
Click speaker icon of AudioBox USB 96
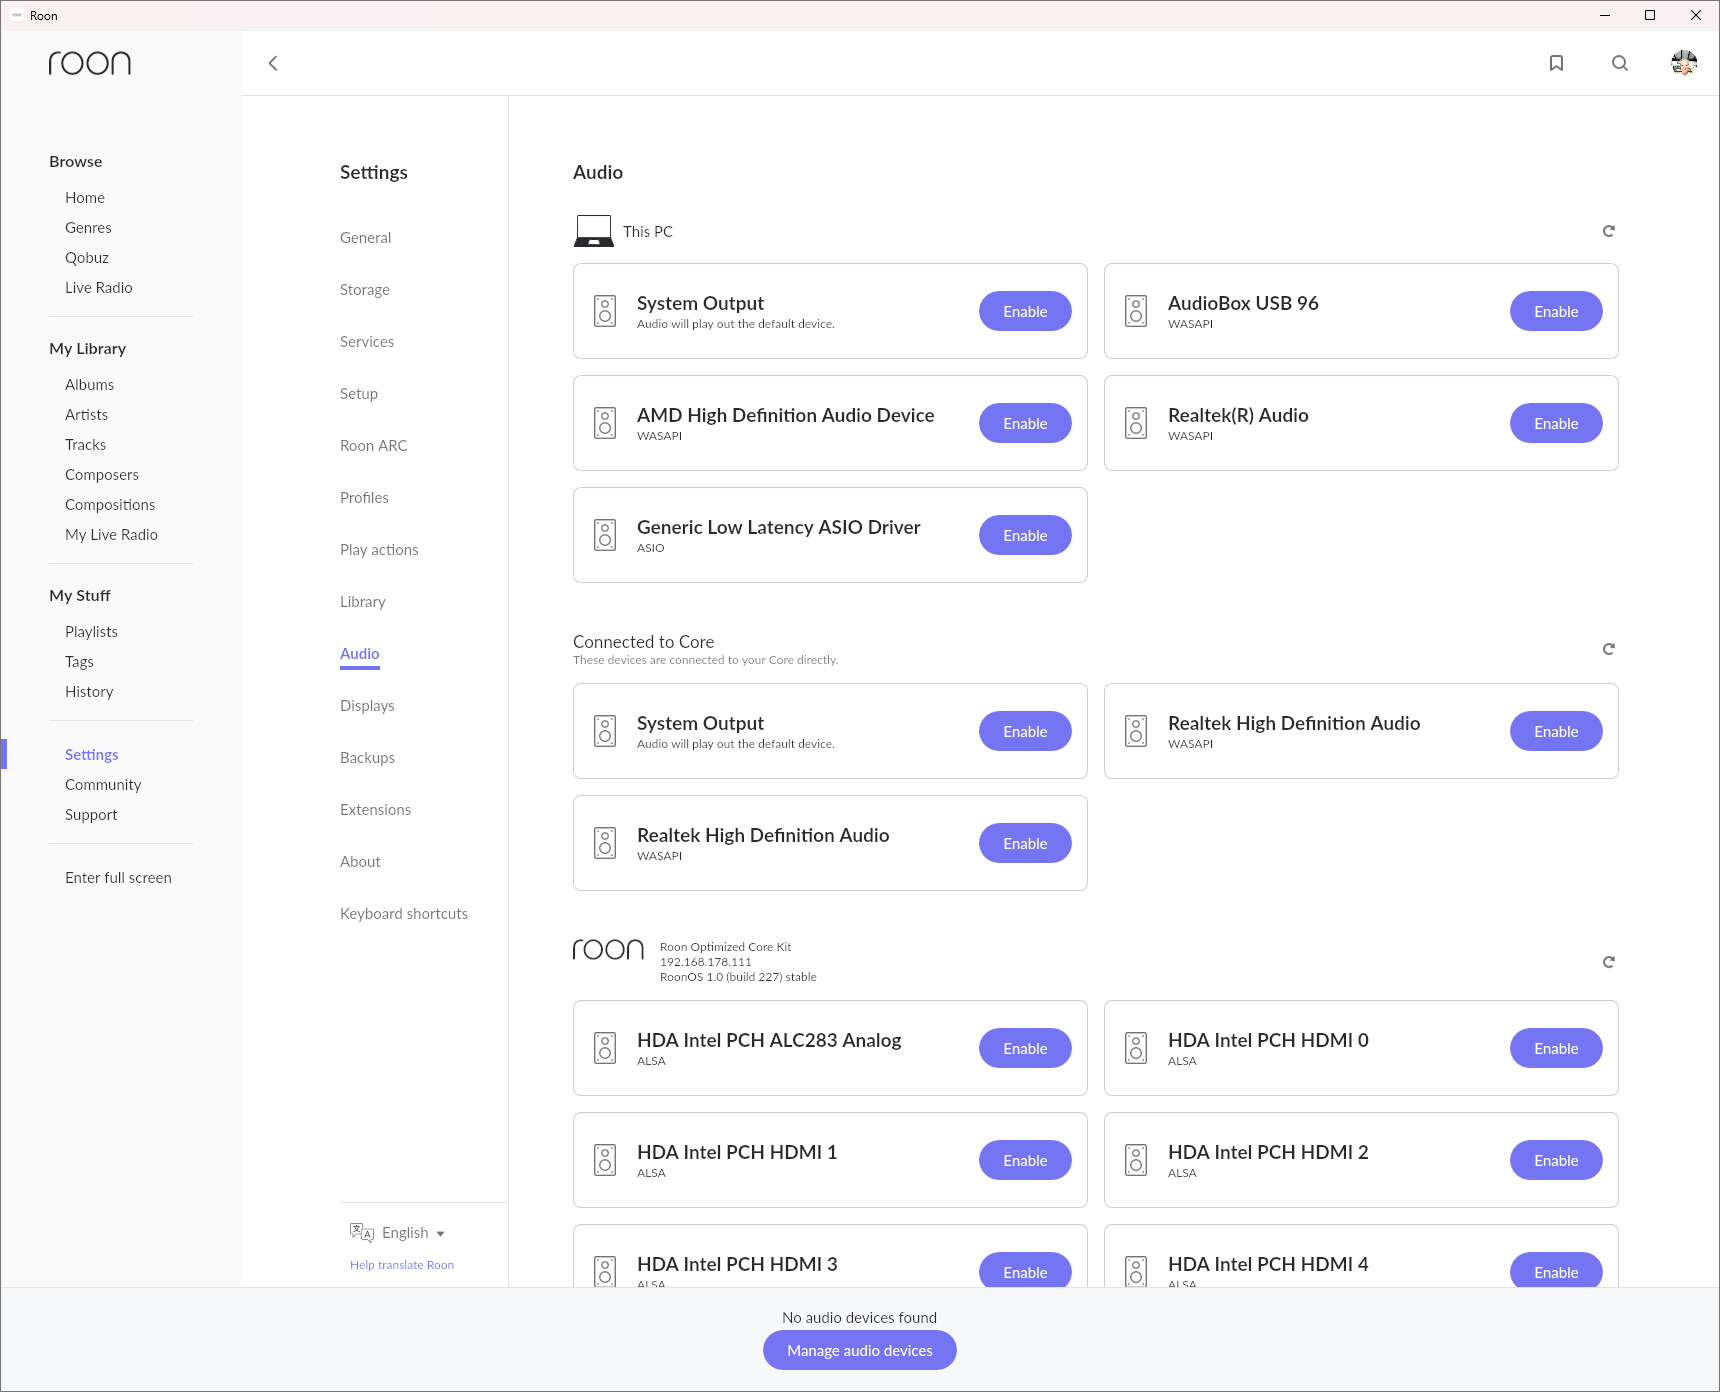(x=1136, y=311)
